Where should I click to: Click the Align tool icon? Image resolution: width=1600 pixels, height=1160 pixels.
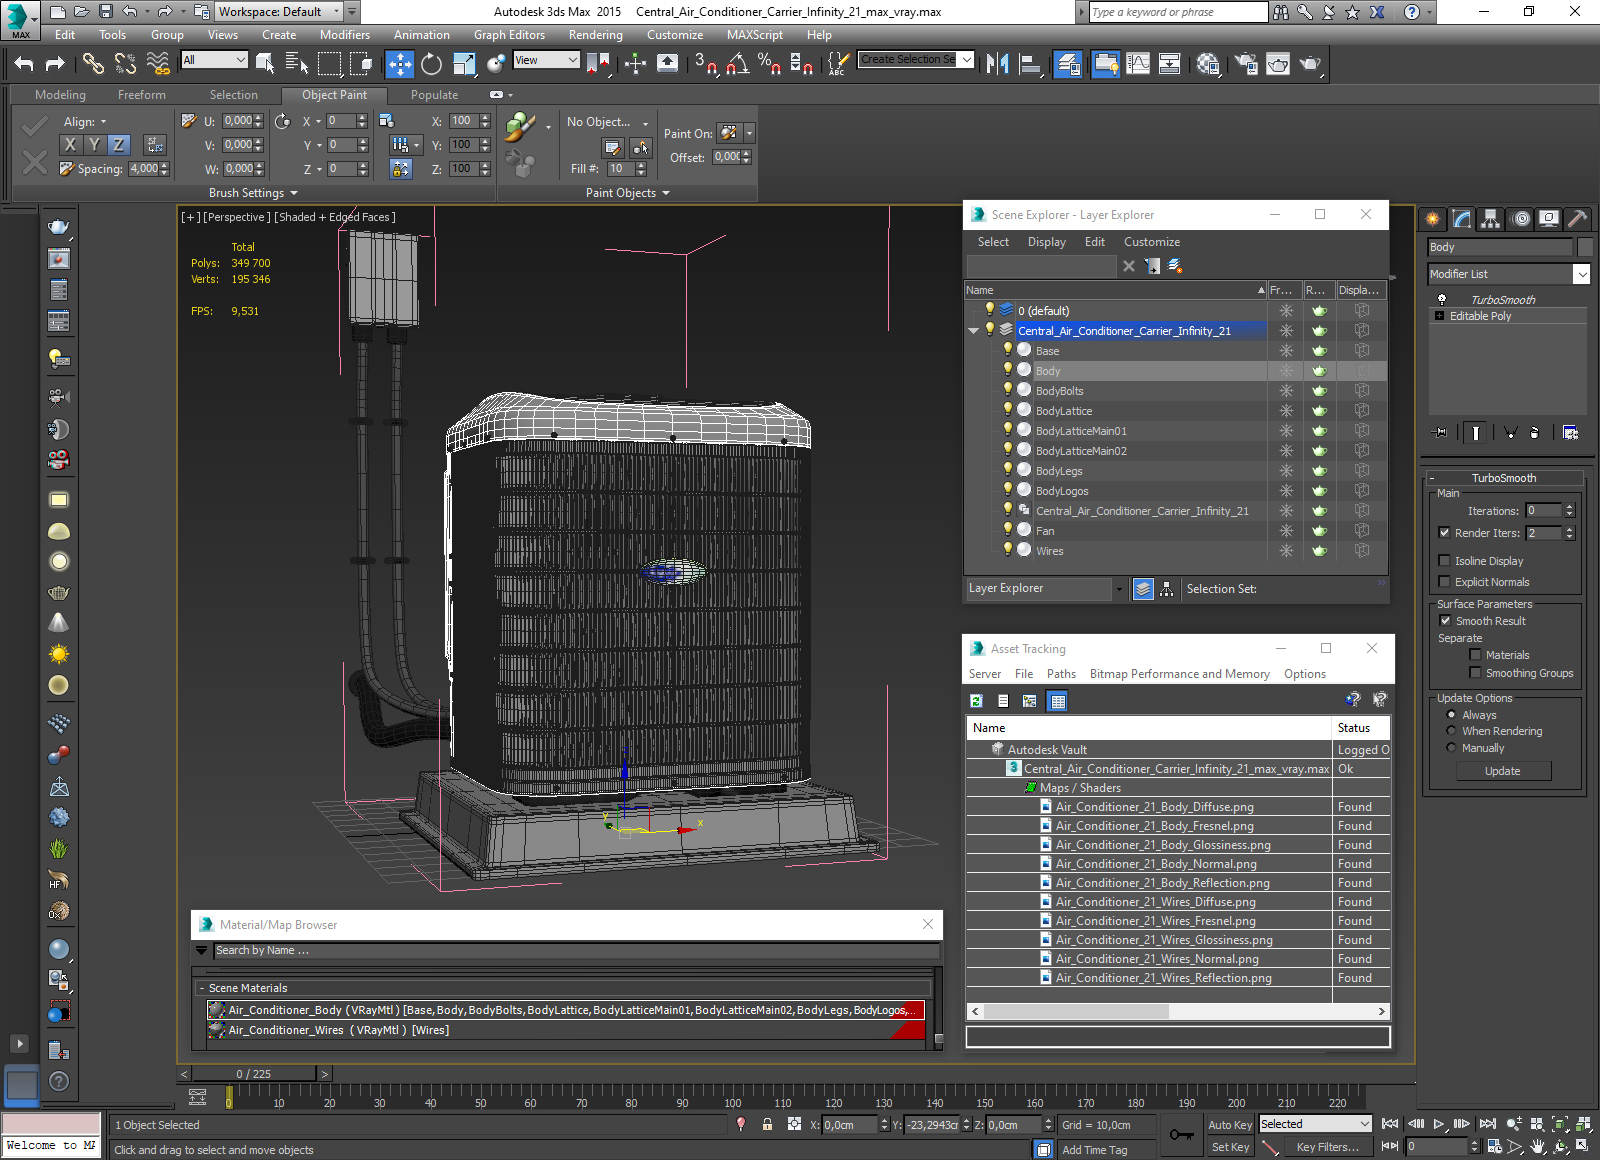click(x=1030, y=64)
